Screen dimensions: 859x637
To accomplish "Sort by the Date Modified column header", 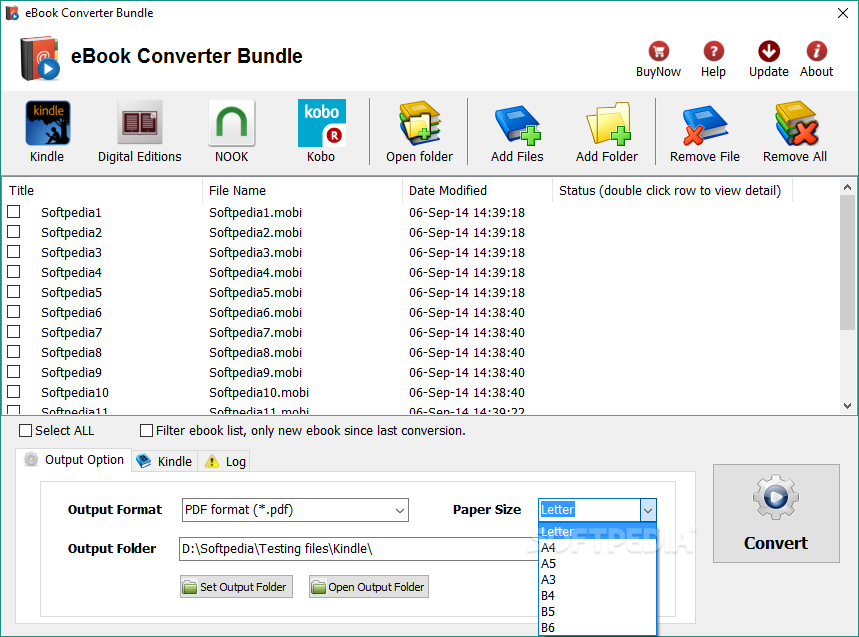I will (x=477, y=190).
